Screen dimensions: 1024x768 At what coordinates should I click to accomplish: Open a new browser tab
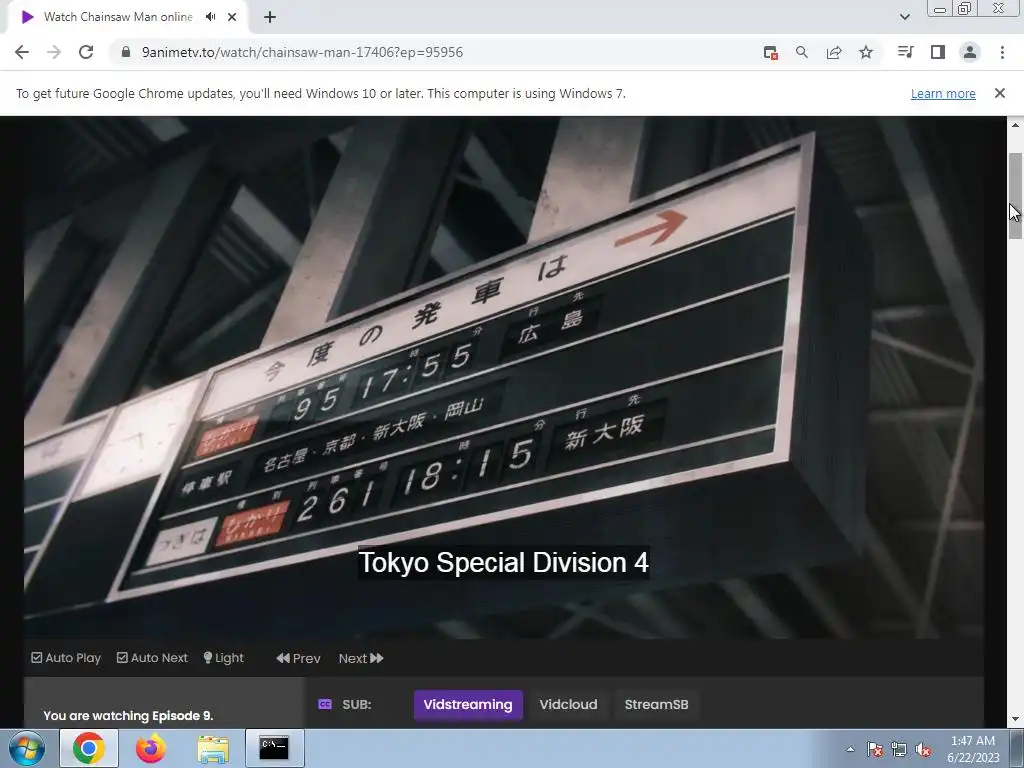[x=270, y=17]
